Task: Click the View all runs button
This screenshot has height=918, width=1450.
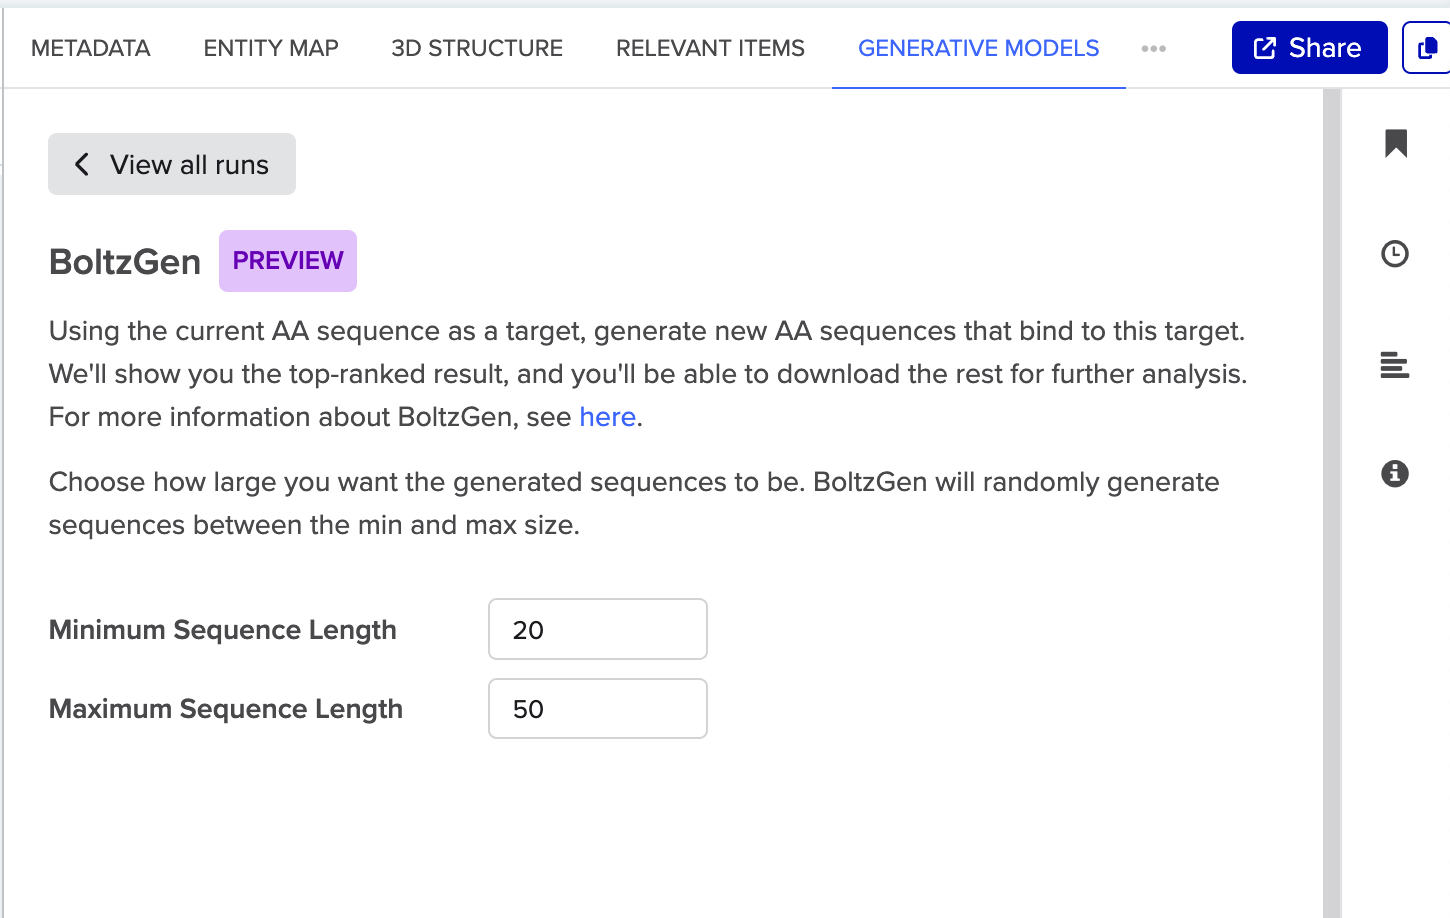Action: click(x=172, y=164)
